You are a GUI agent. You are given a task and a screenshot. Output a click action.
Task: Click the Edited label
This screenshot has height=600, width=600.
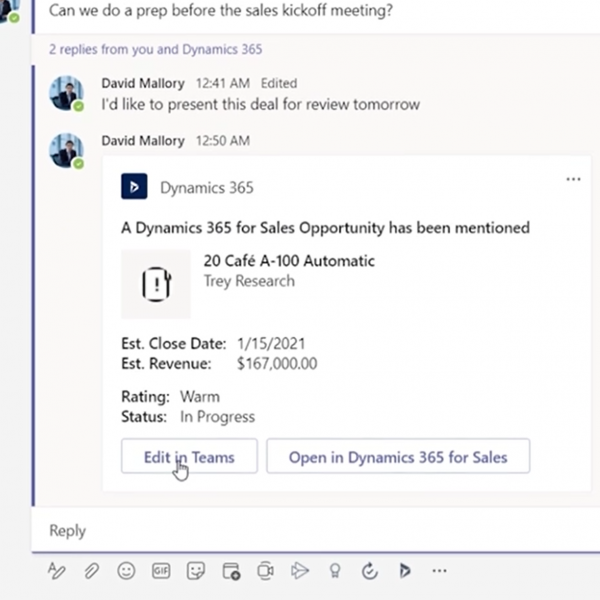point(279,83)
